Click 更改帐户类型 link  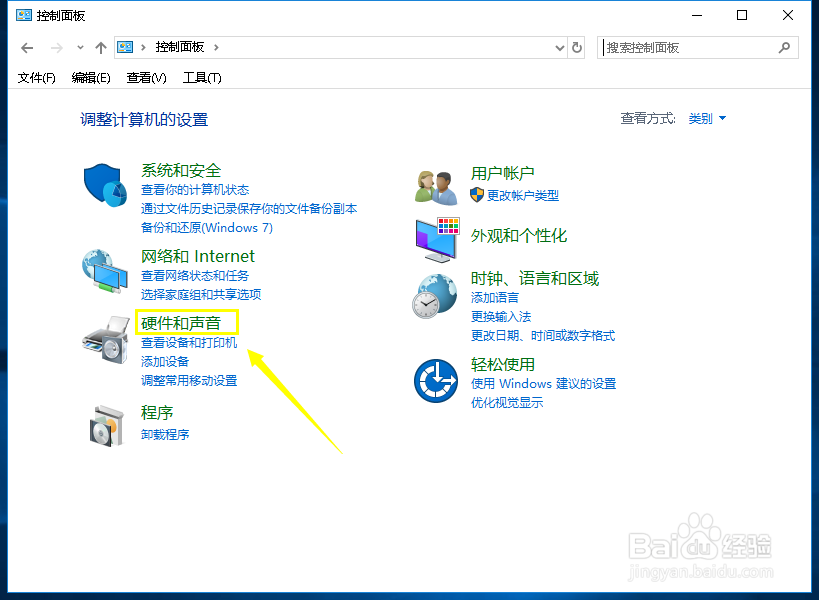[x=523, y=195]
